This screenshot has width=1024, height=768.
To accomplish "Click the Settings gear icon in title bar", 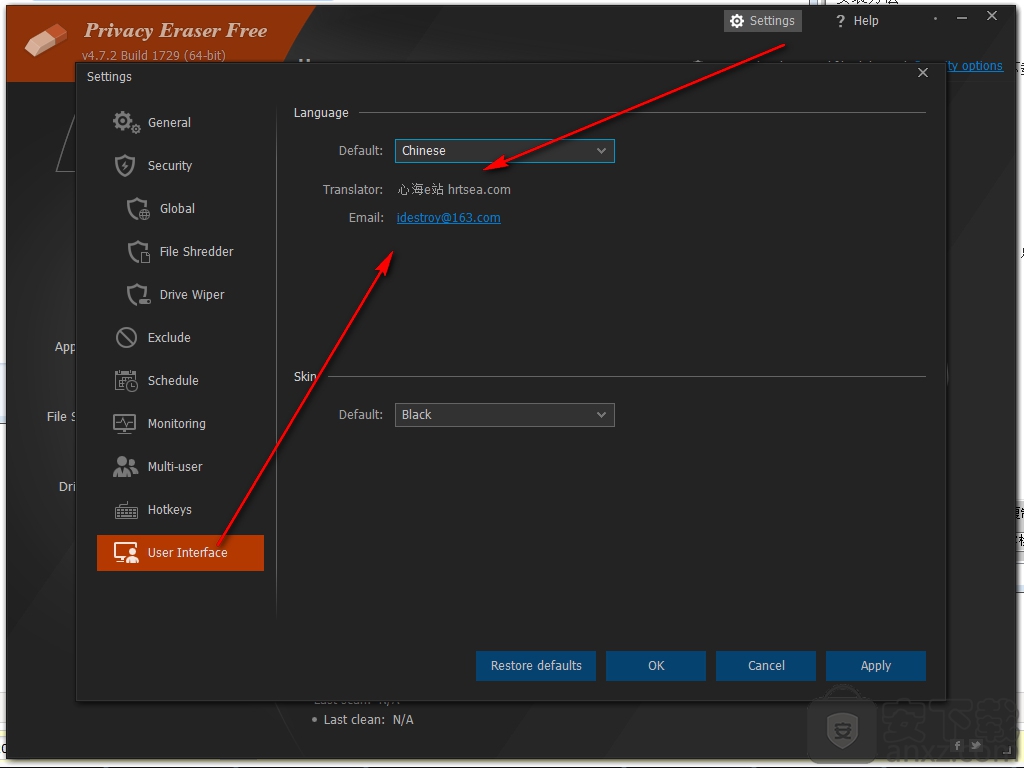I will pyautogui.click(x=737, y=21).
